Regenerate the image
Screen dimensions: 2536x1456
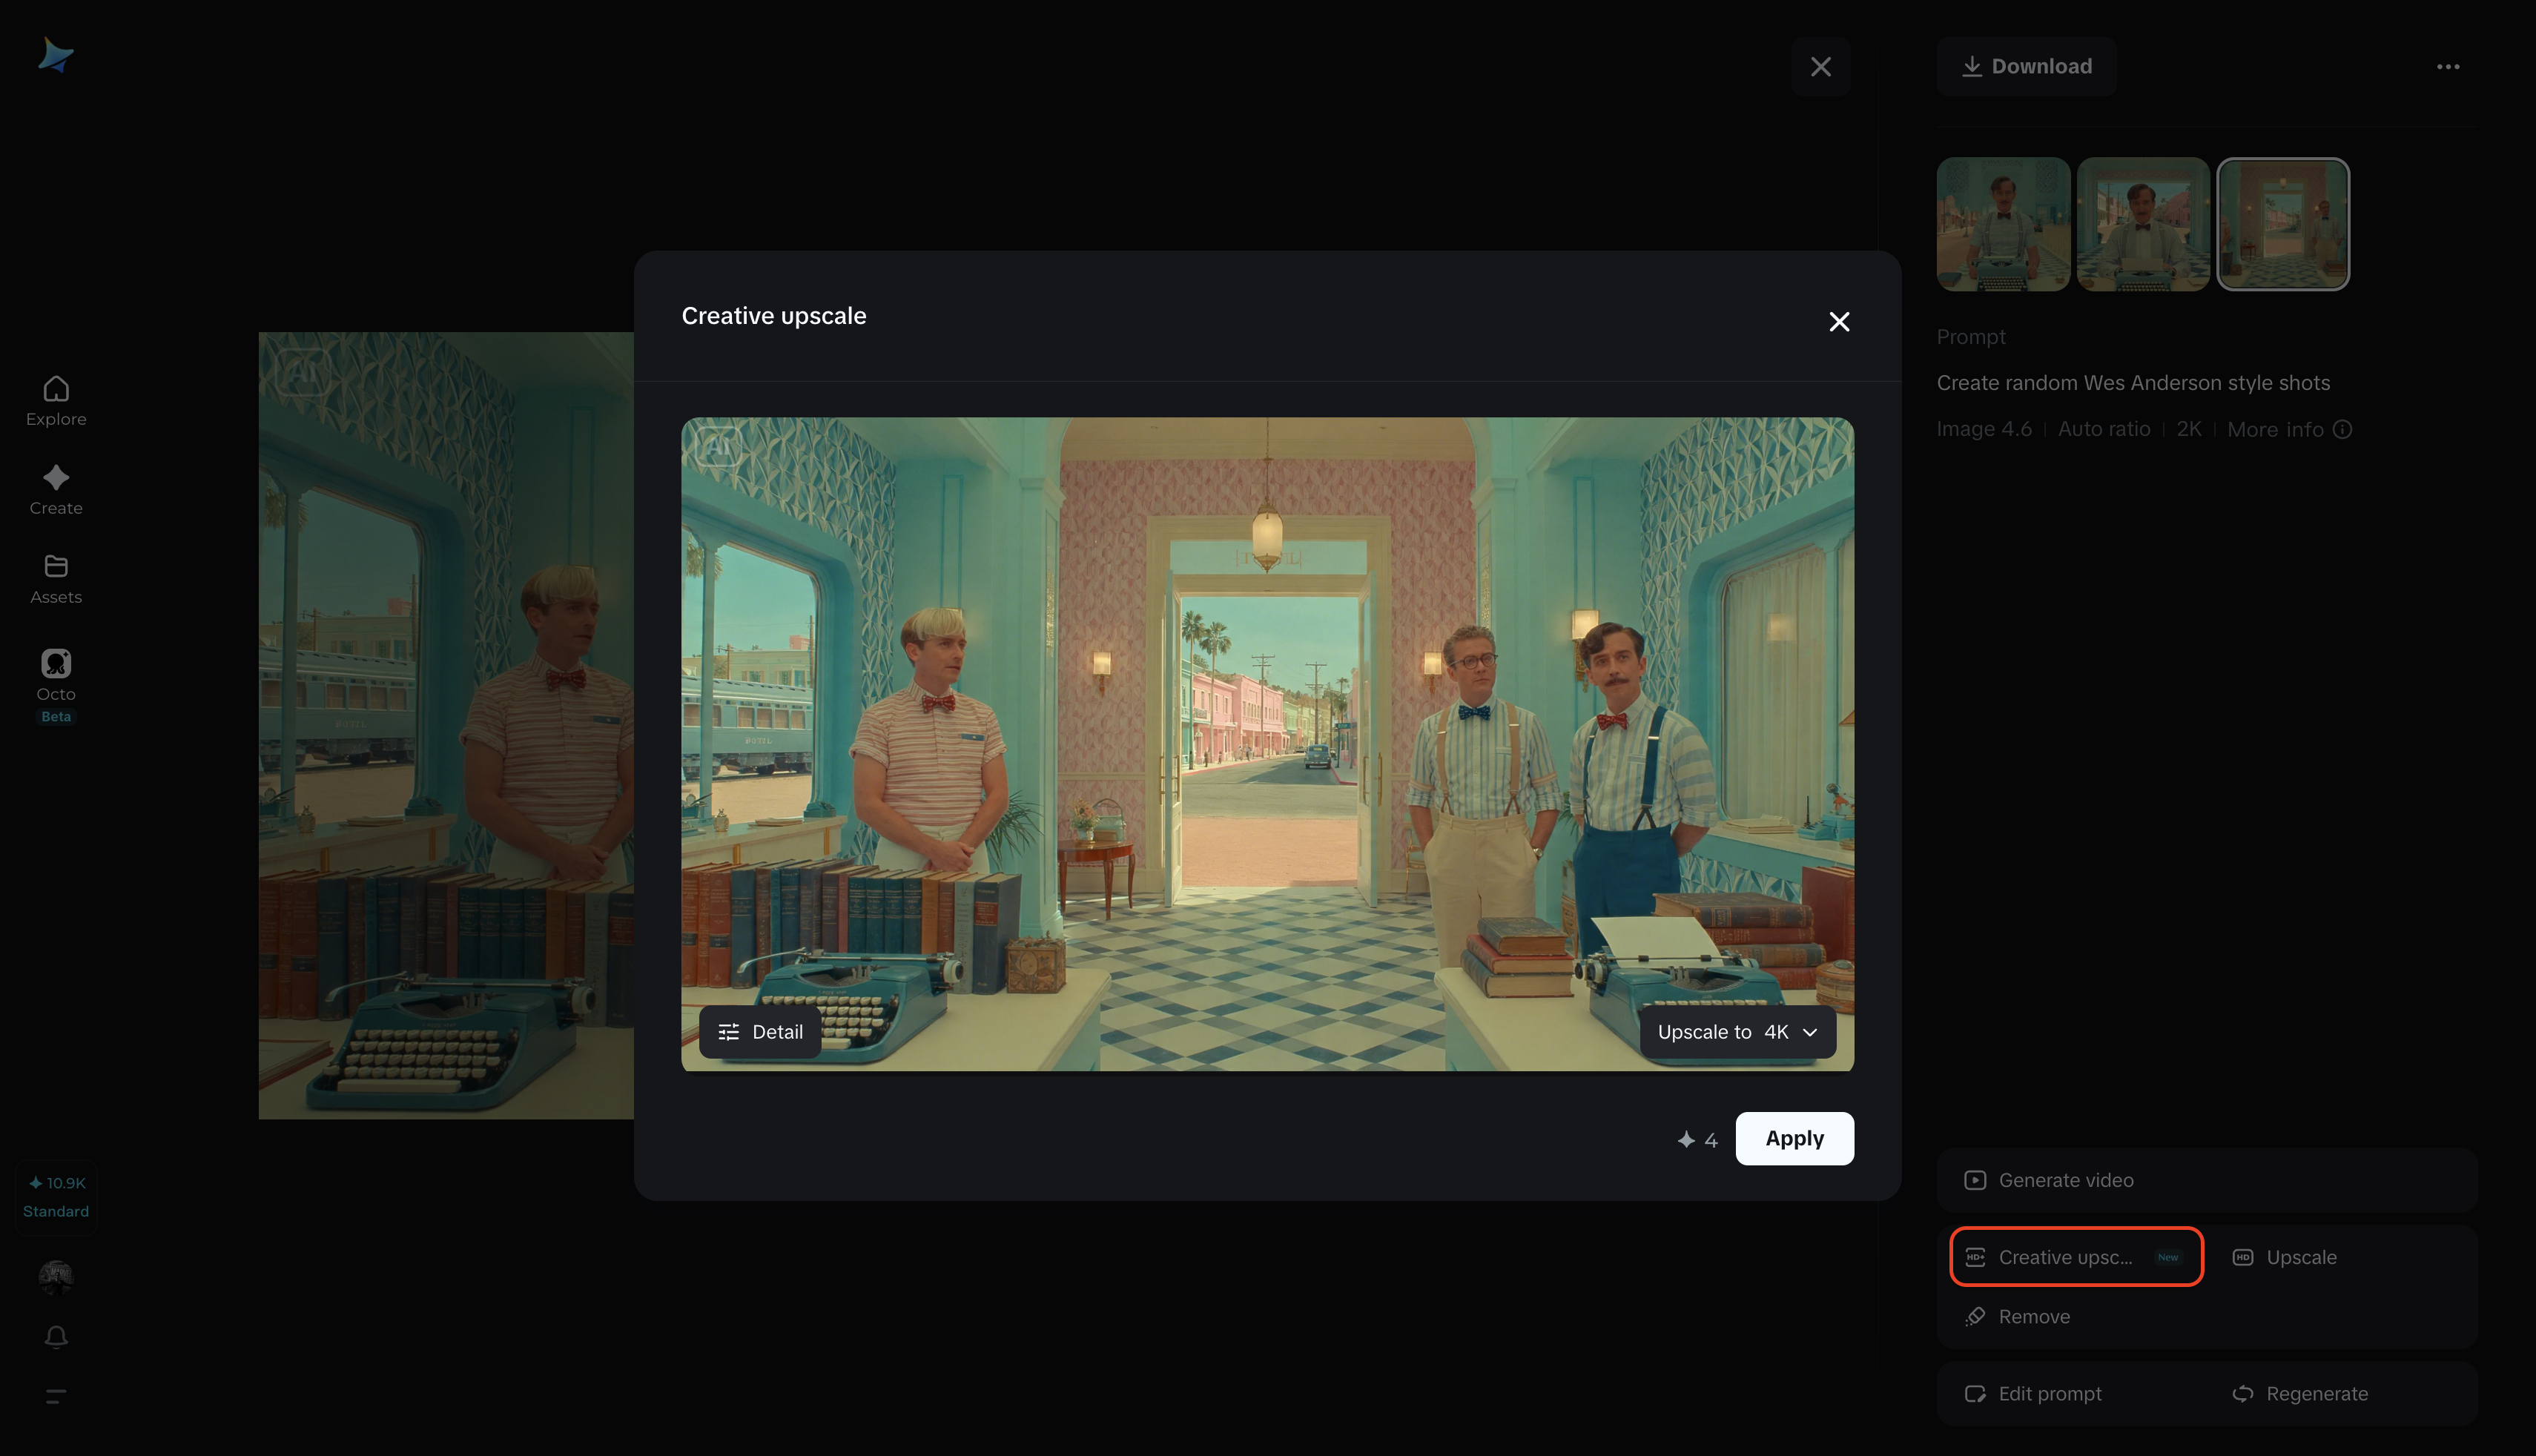(x=2300, y=1394)
